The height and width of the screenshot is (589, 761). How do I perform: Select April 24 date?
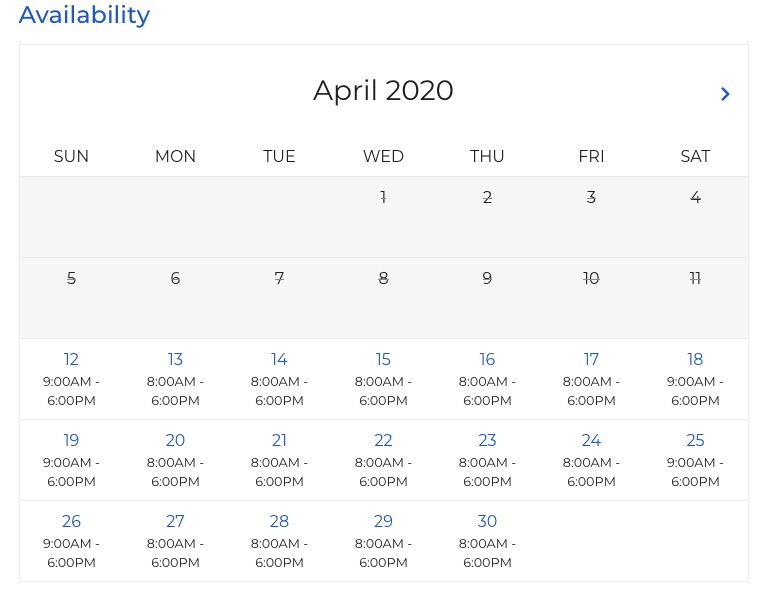pos(591,441)
